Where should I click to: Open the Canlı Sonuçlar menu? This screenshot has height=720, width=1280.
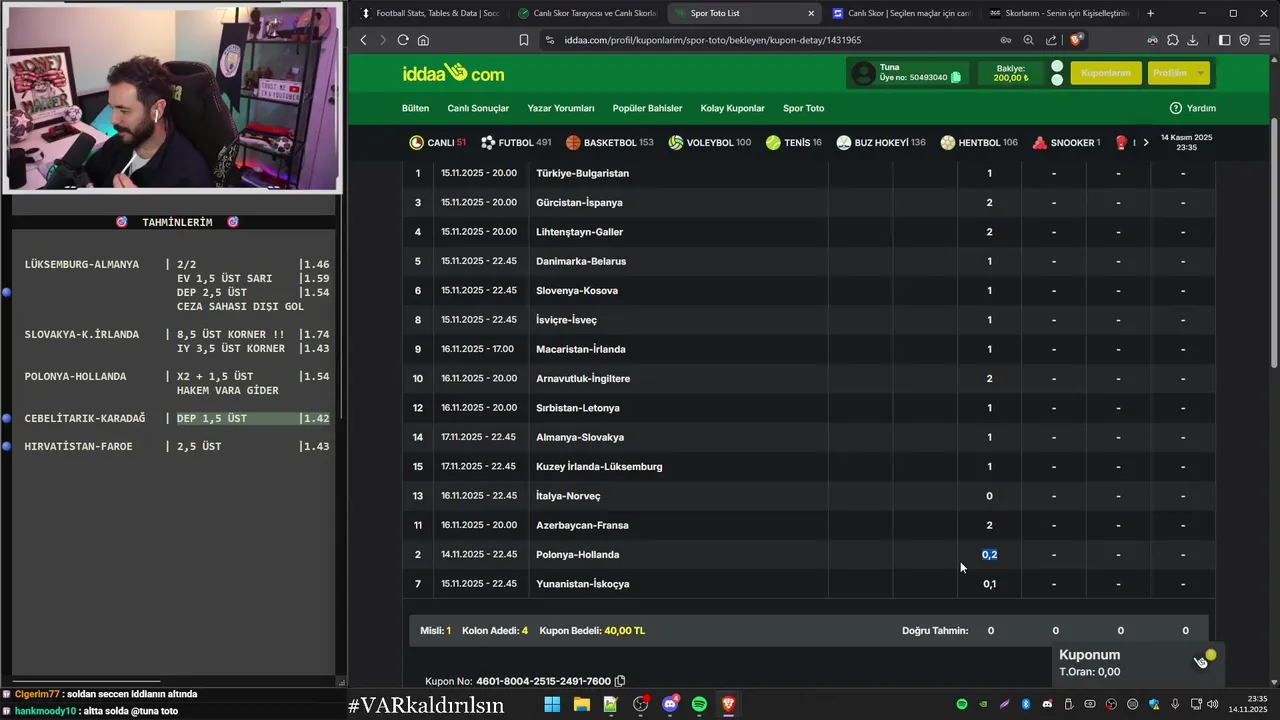478,108
